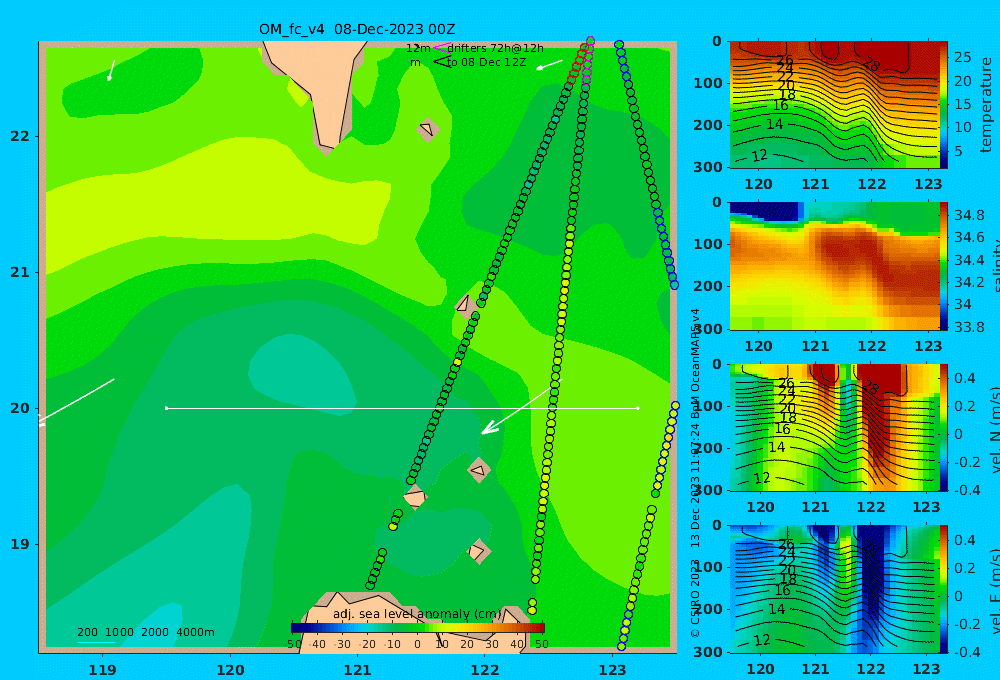This screenshot has height=680, width=1000.
Task: Click the vel. E panel colorbar
Action: point(944,589)
